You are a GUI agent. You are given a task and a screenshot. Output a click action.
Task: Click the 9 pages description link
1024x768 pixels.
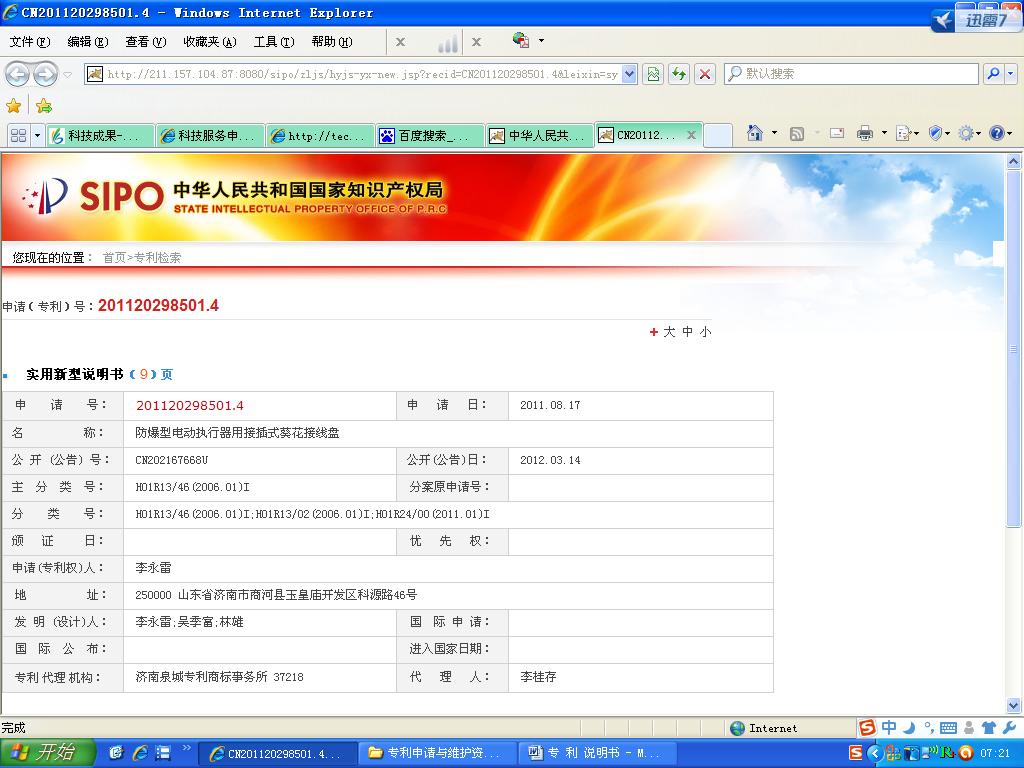[x=143, y=374]
